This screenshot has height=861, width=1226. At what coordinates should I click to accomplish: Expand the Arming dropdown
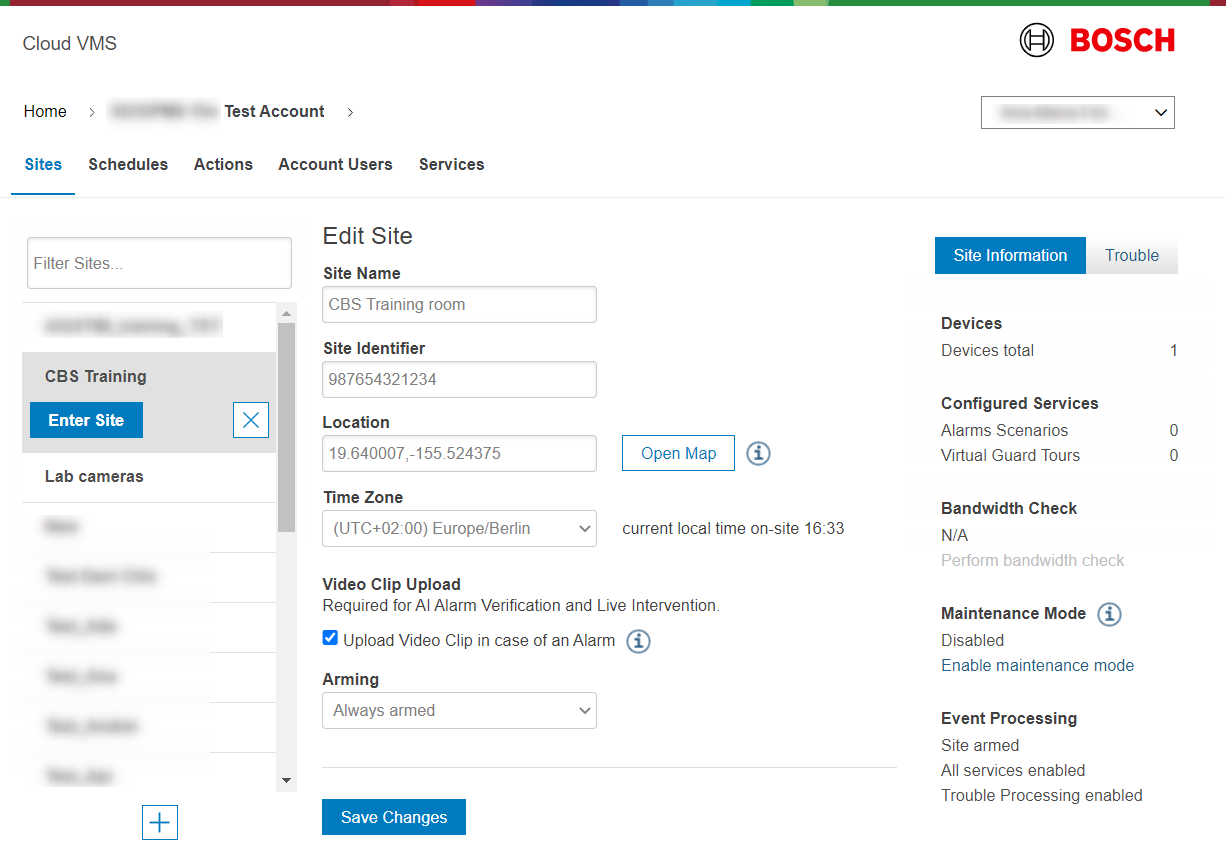(459, 711)
